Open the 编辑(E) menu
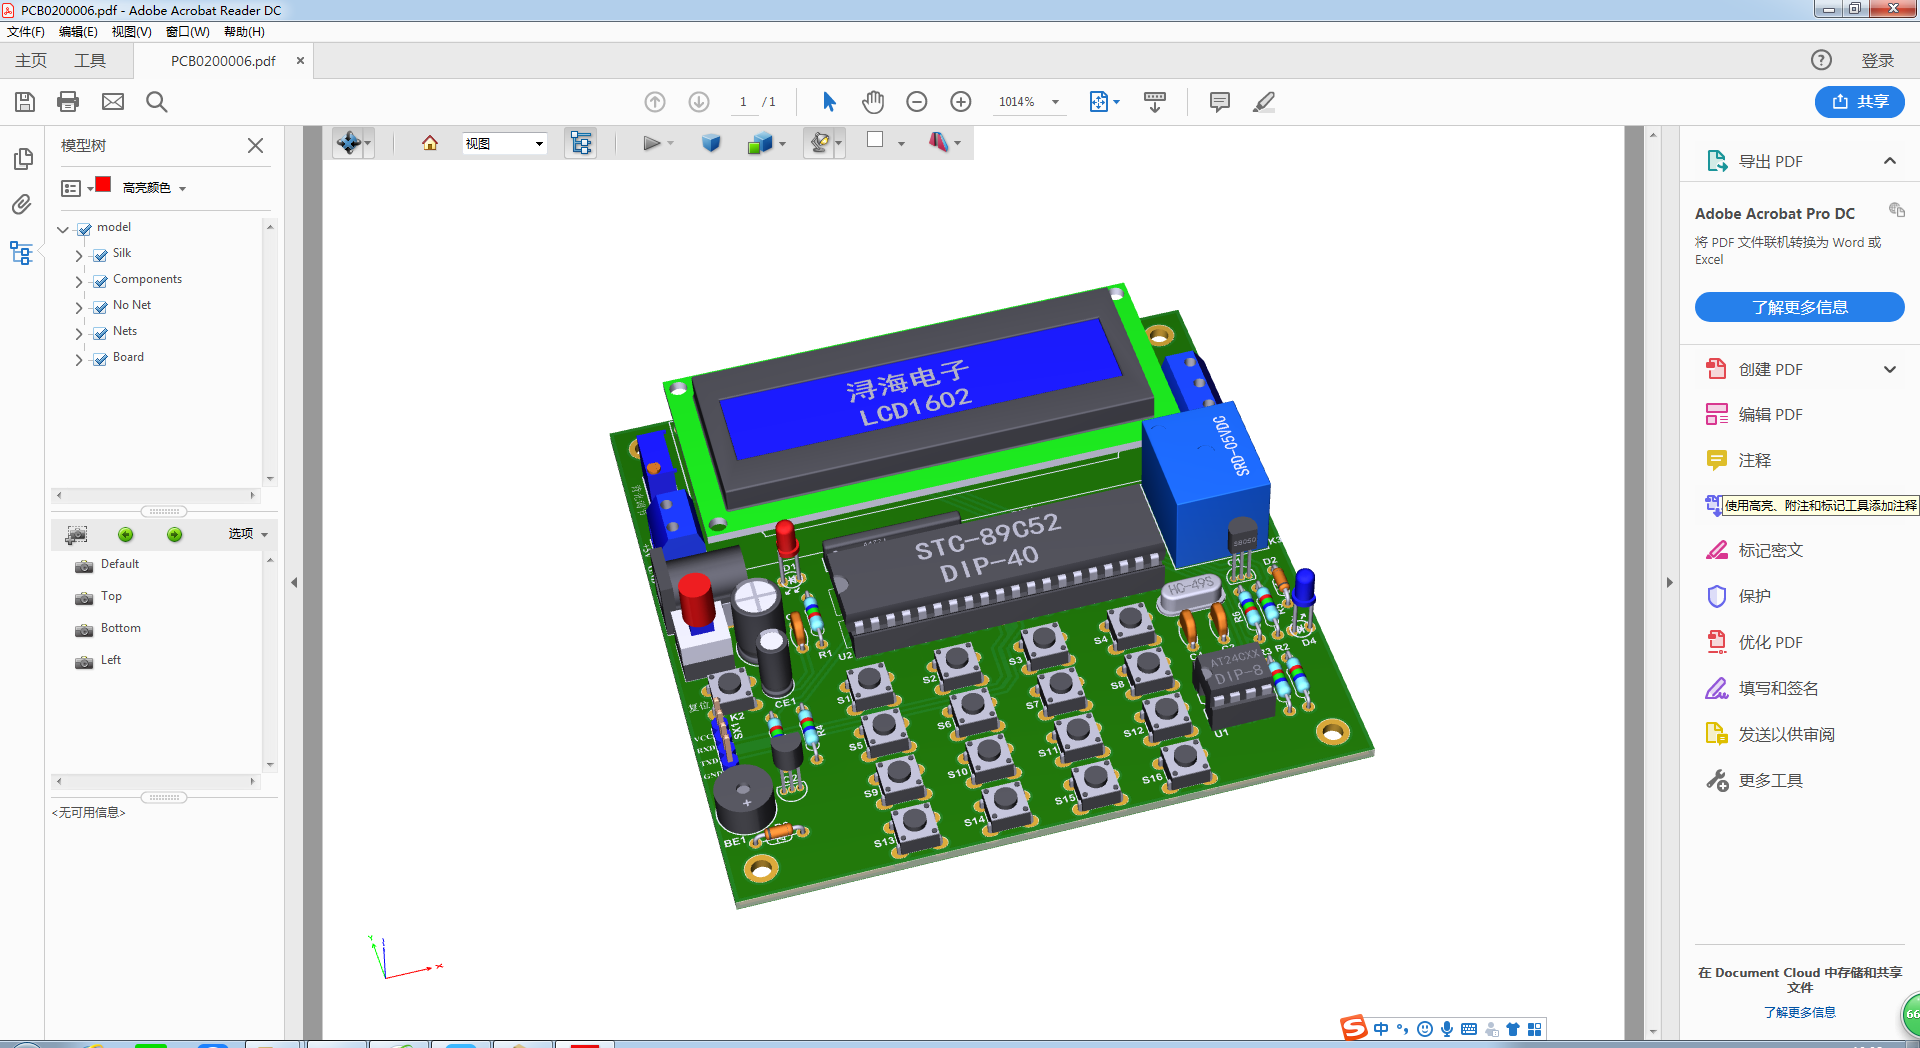 78,32
